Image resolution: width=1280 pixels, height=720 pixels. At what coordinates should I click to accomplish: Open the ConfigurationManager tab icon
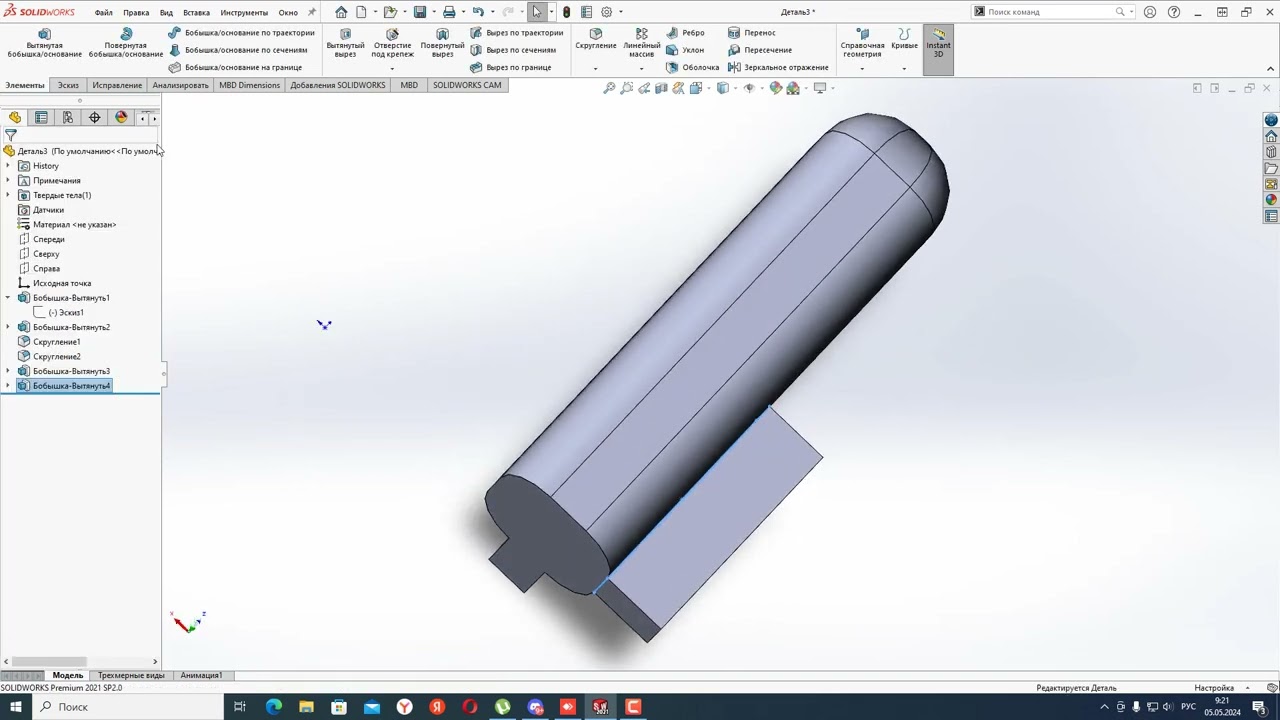coord(68,117)
